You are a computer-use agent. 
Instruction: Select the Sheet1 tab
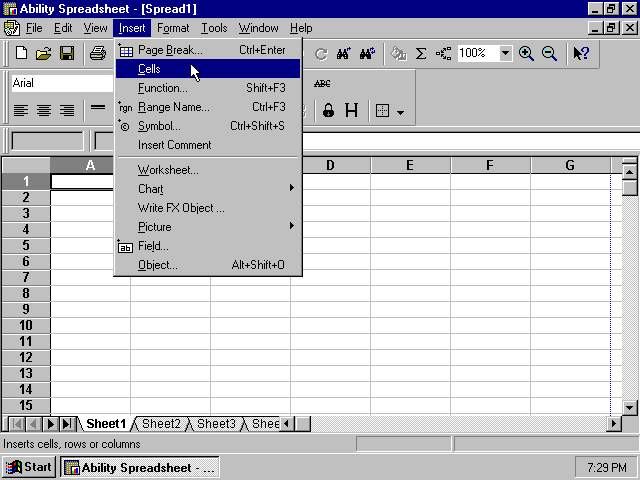[x=106, y=424]
